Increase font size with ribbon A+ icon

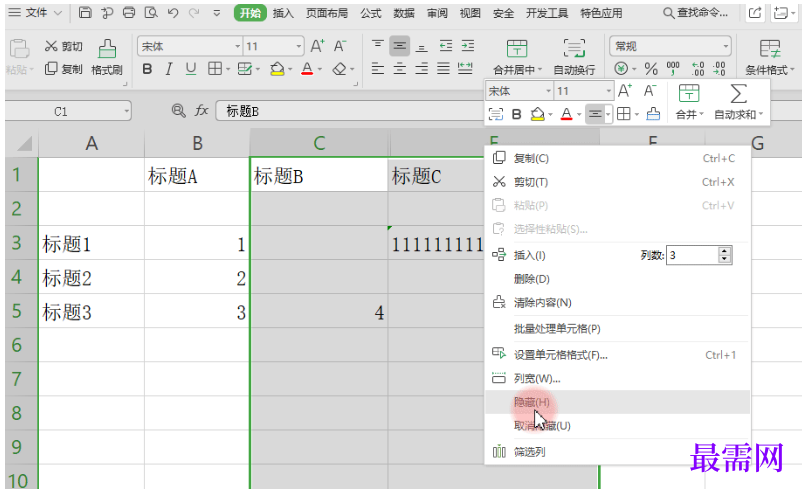click(317, 47)
